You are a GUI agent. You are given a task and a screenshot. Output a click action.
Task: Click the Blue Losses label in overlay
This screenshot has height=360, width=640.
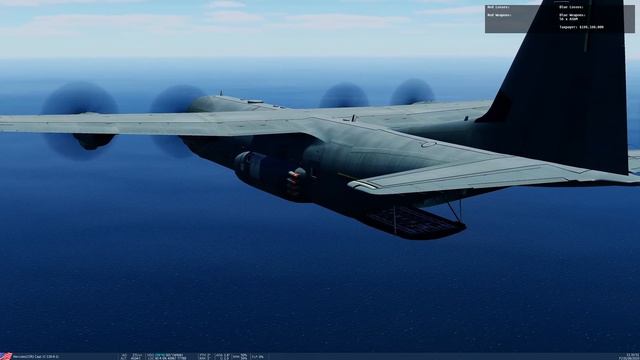click(571, 7)
